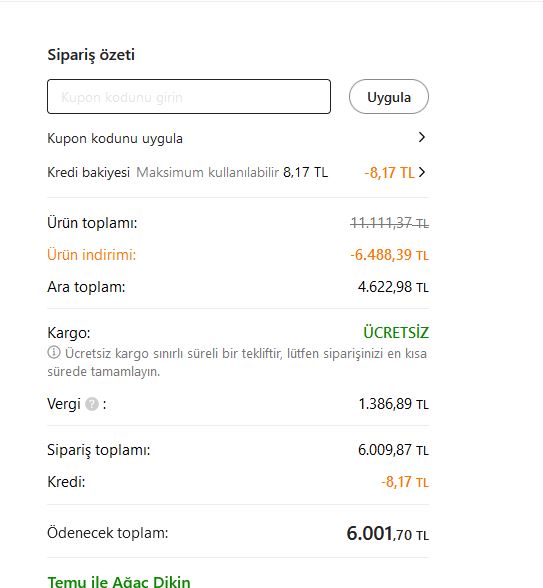
Task: Expand credit balance options with -8,17 TL chevron
Action: pyautogui.click(x=422, y=172)
